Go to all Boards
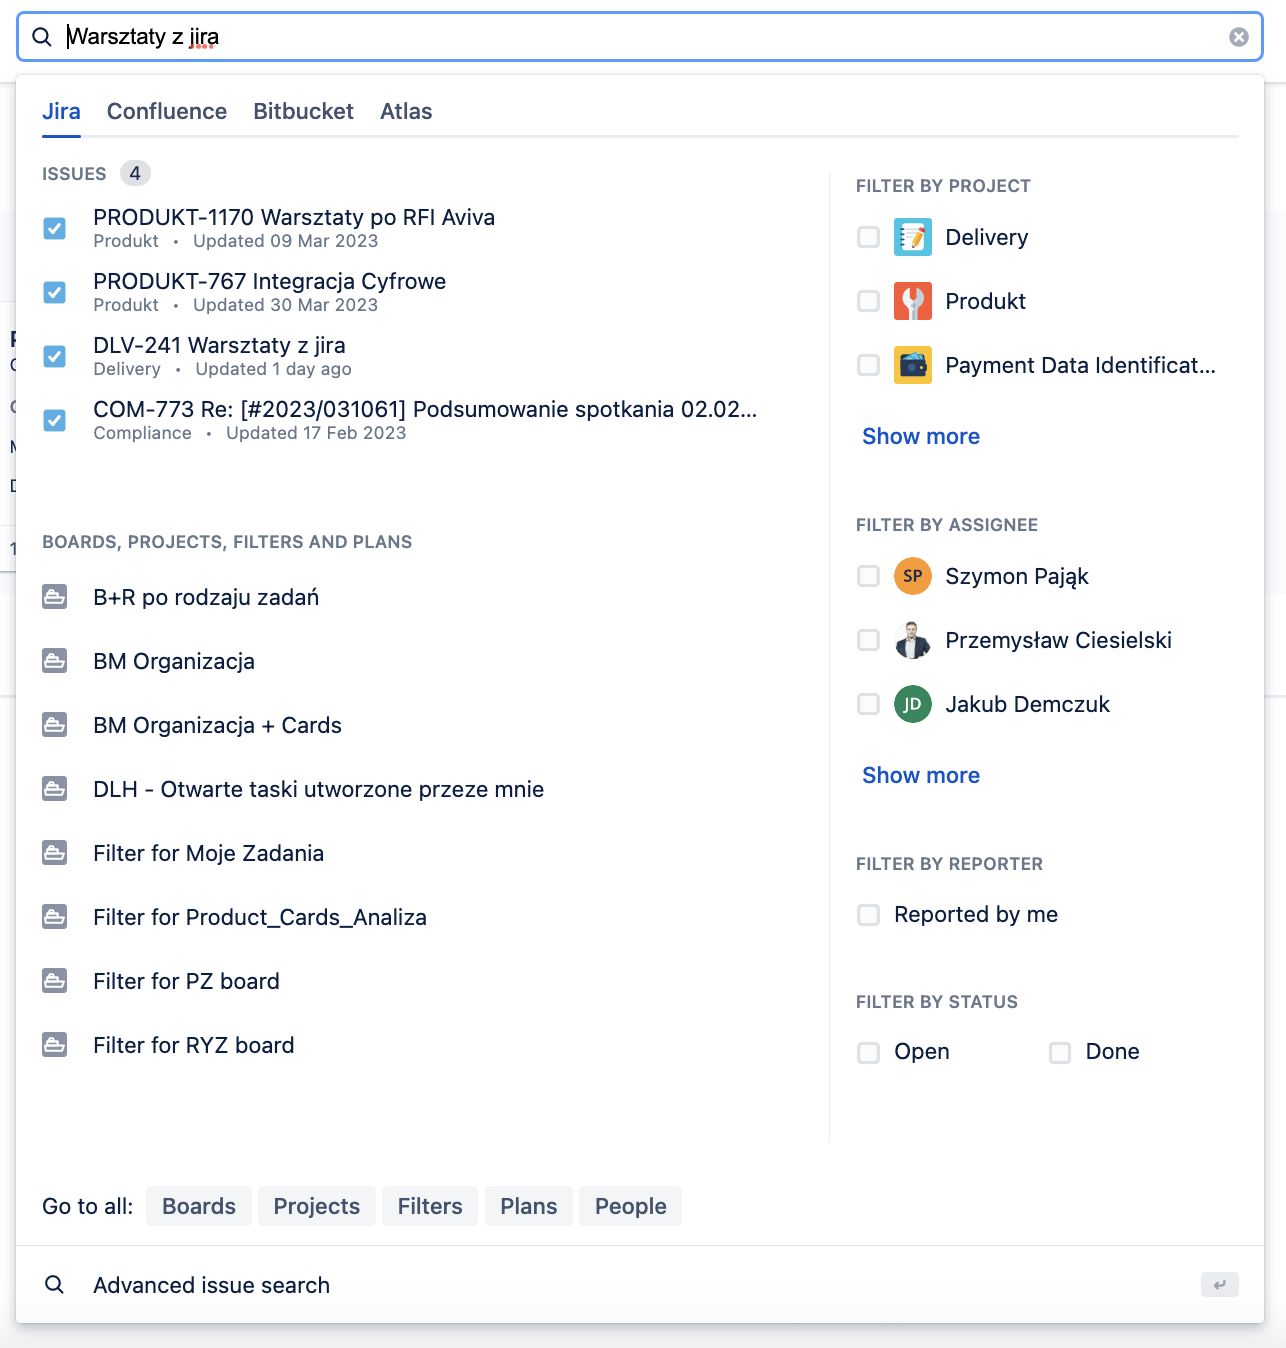 [x=199, y=1206]
